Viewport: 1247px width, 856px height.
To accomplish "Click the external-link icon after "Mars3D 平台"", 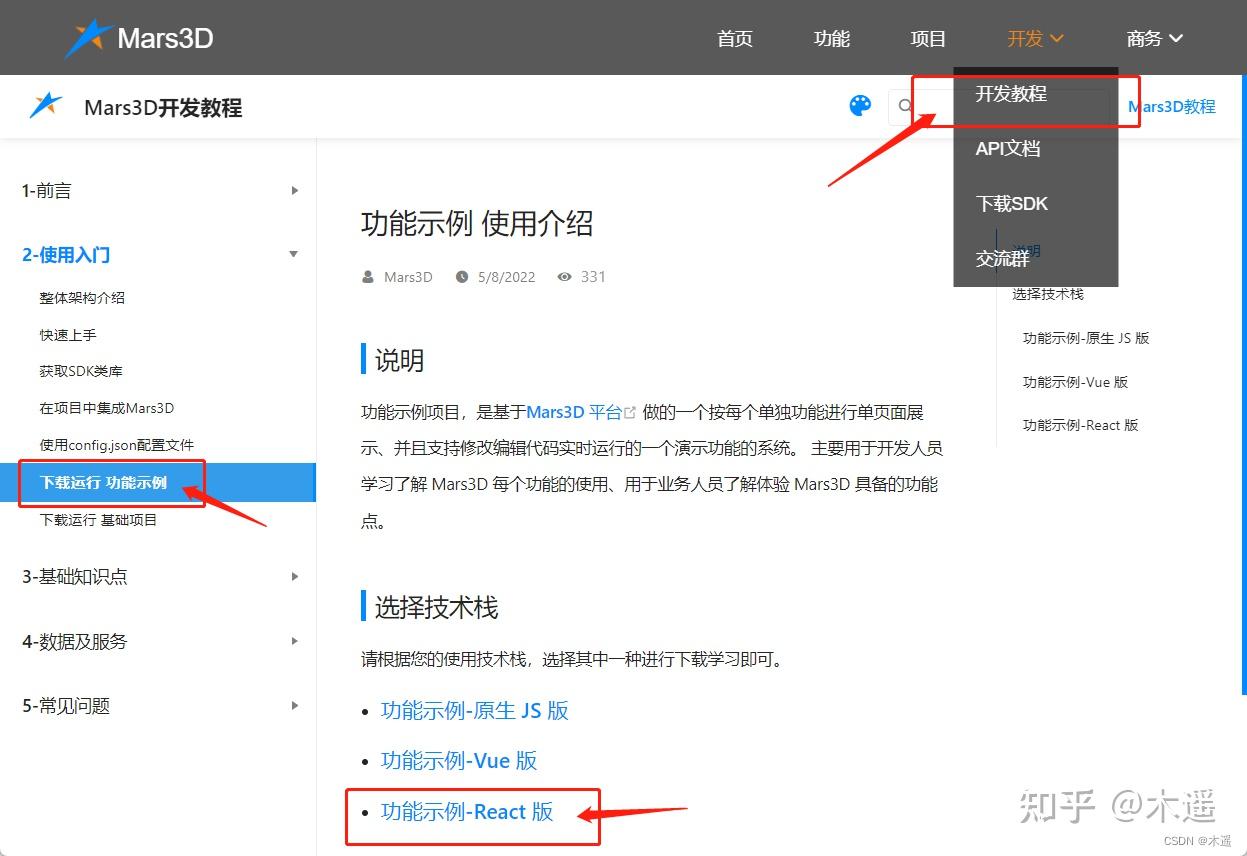I will (x=631, y=410).
